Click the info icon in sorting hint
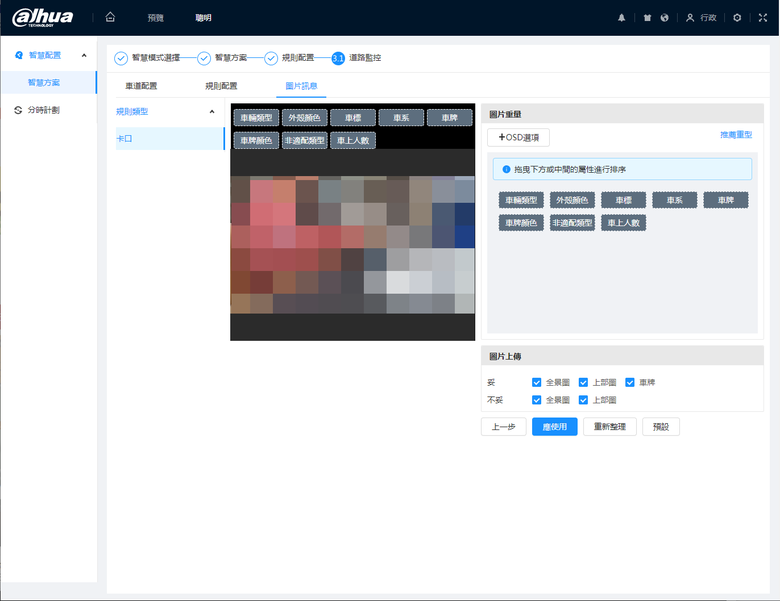 tap(506, 169)
